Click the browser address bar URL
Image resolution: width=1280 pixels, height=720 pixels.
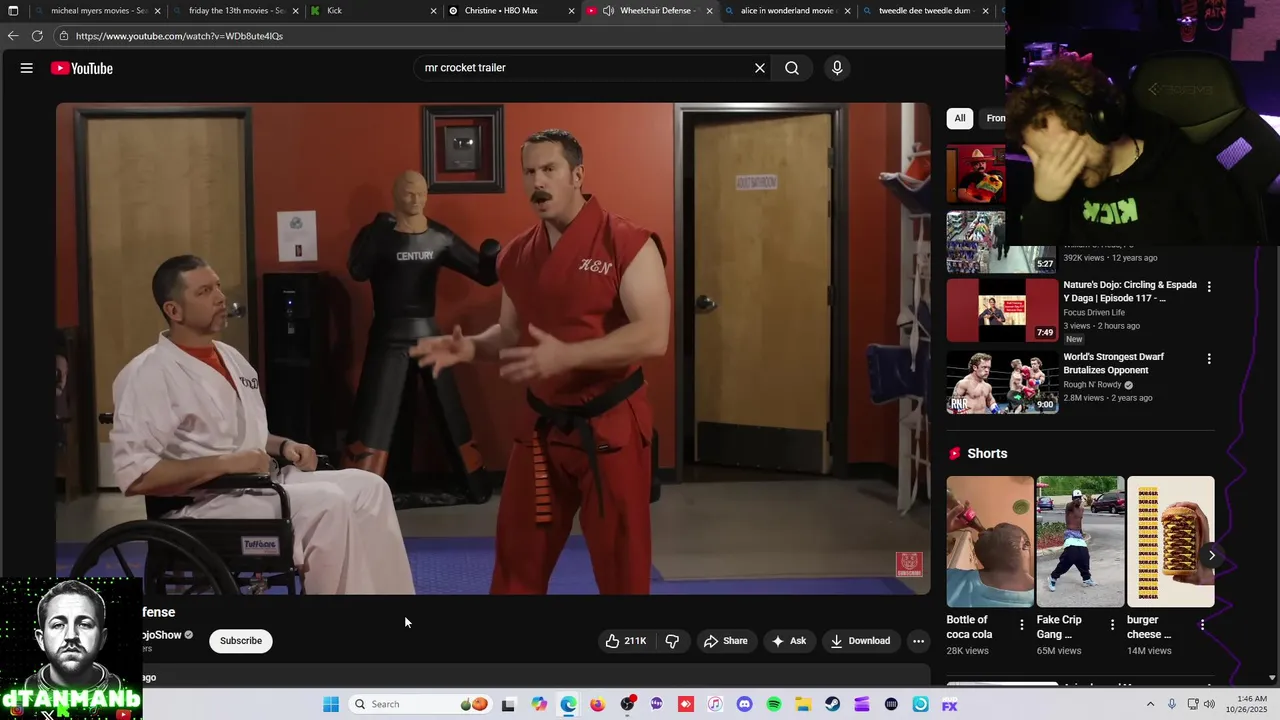(x=179, y=36)
